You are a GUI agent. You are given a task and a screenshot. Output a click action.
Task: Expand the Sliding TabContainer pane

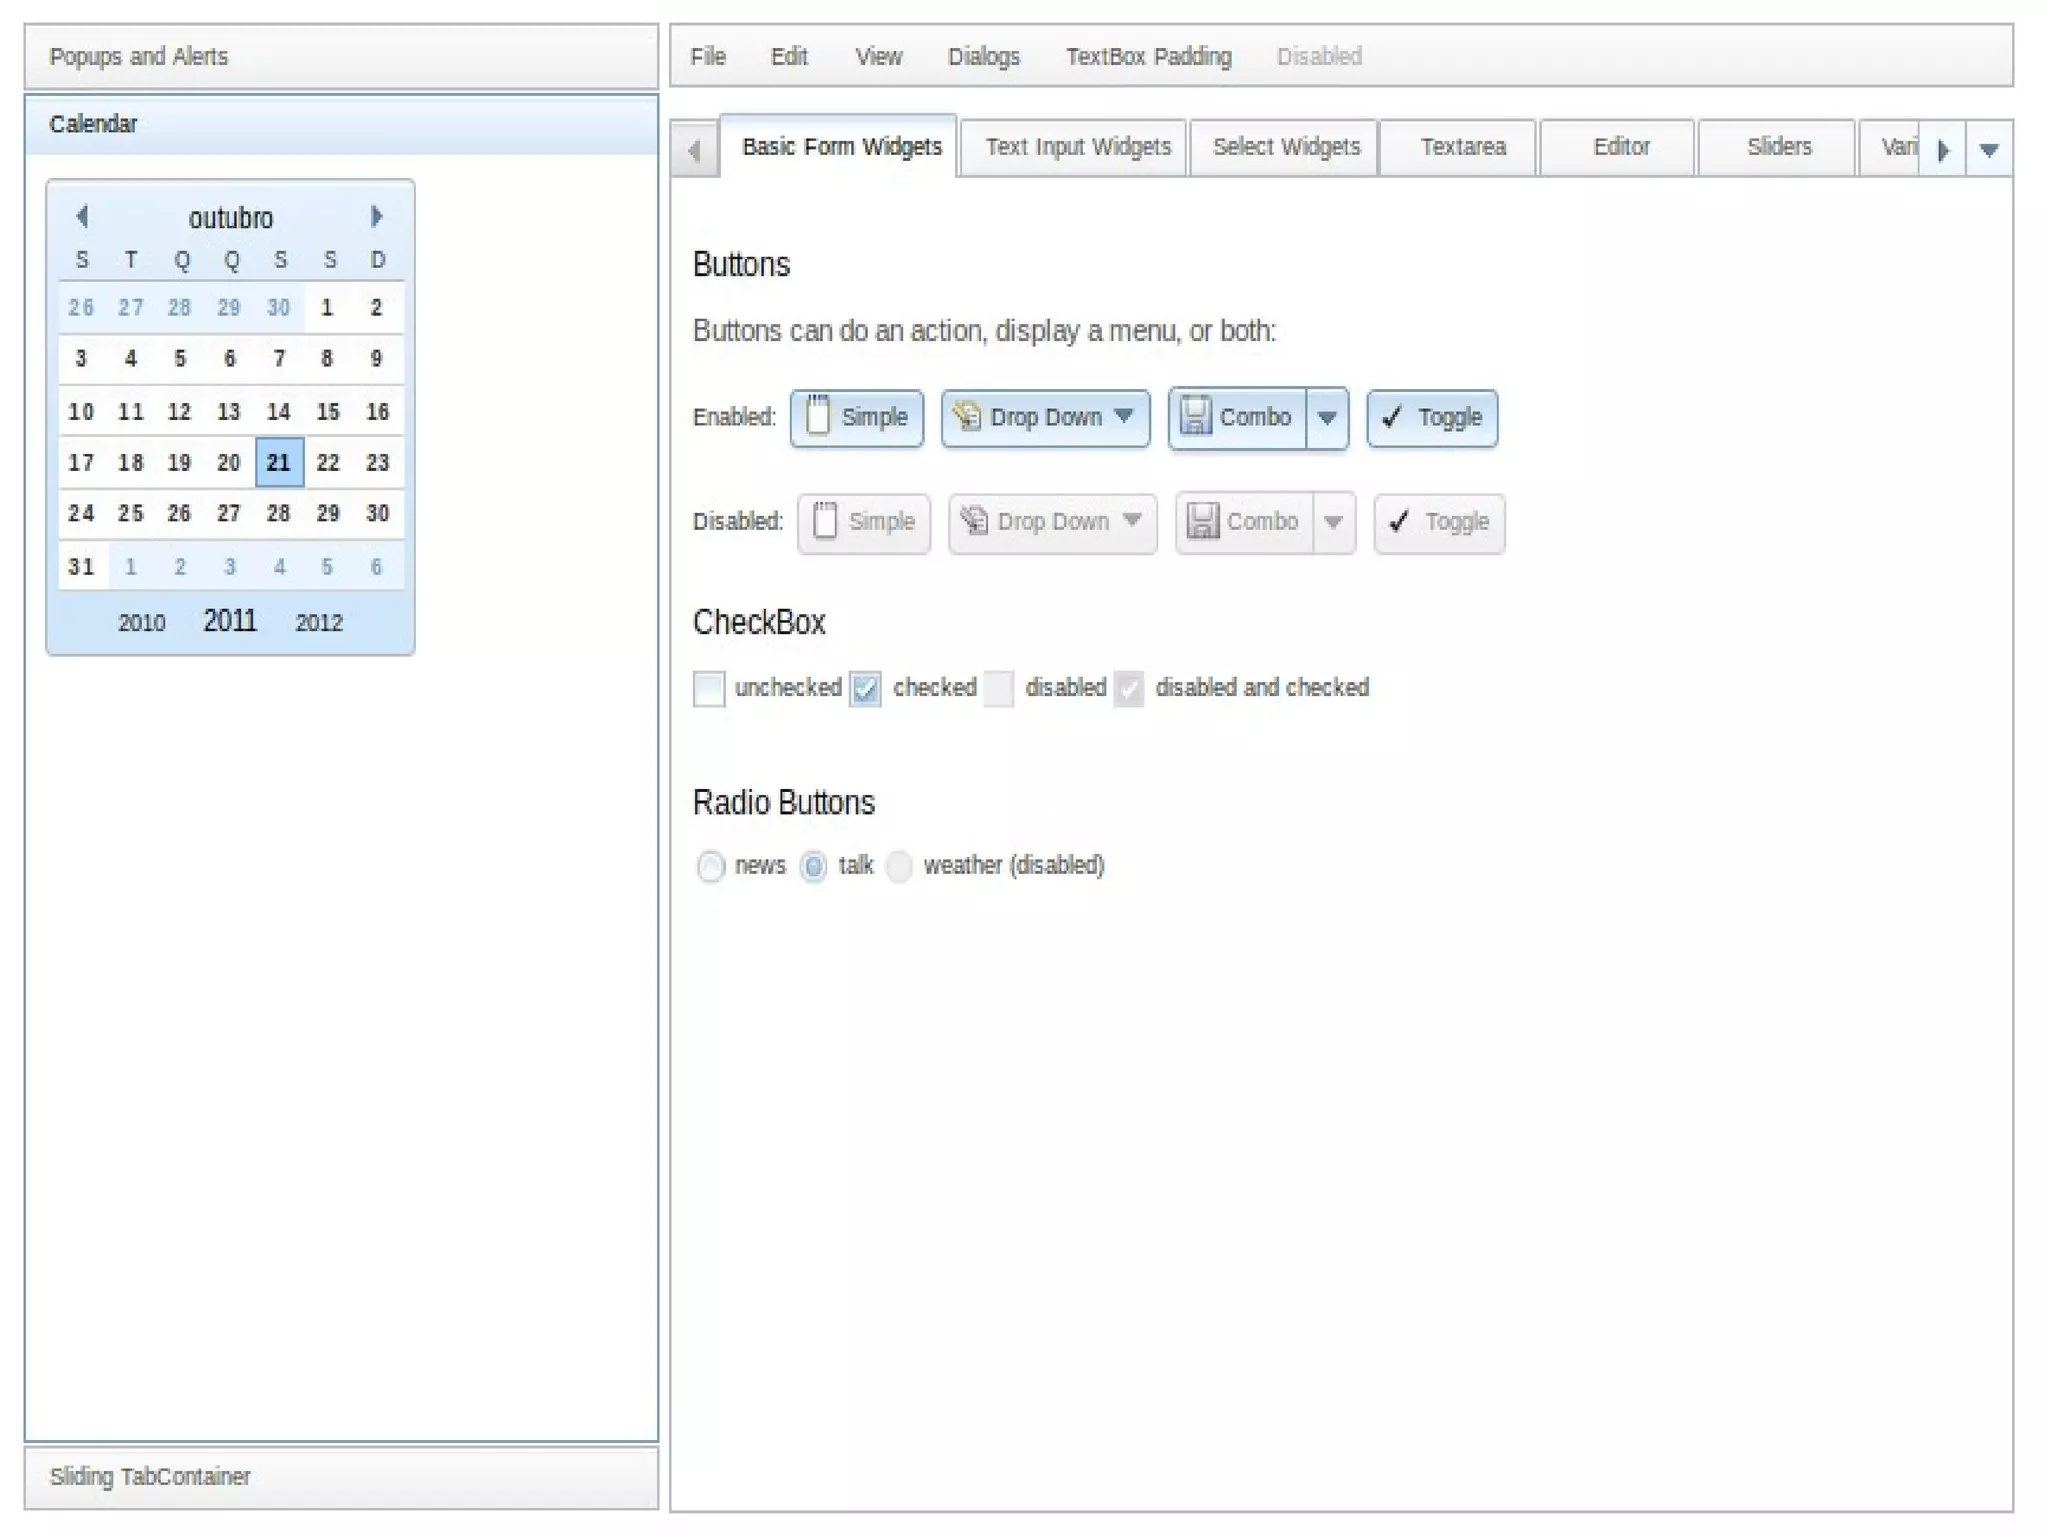341,1477
